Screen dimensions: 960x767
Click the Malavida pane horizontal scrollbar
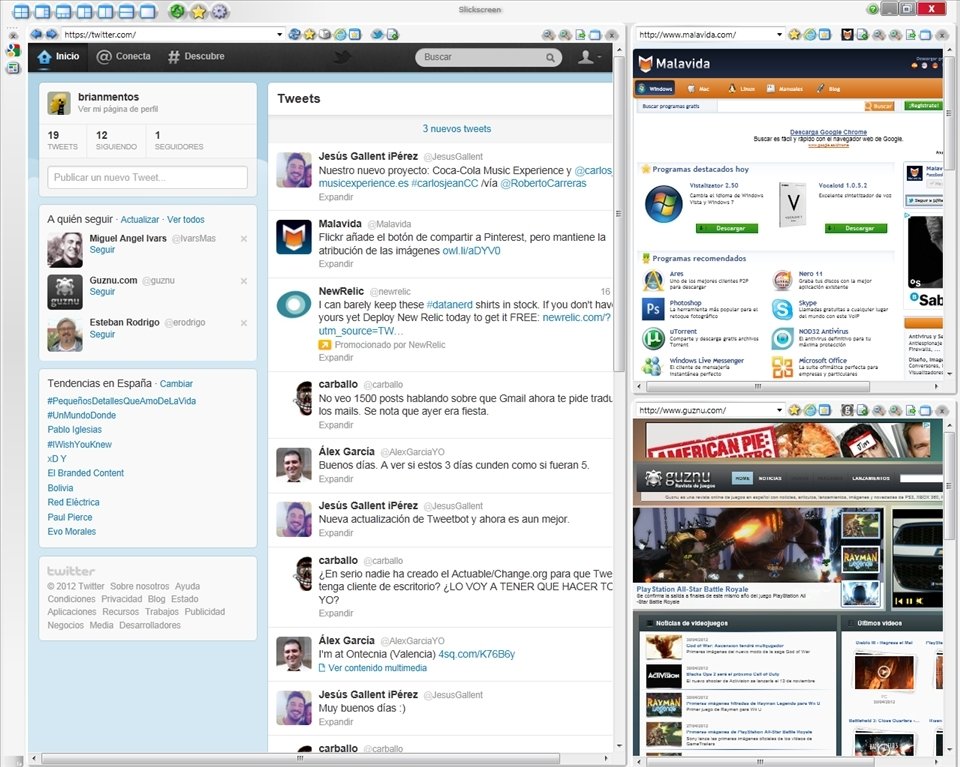(757, 386)
